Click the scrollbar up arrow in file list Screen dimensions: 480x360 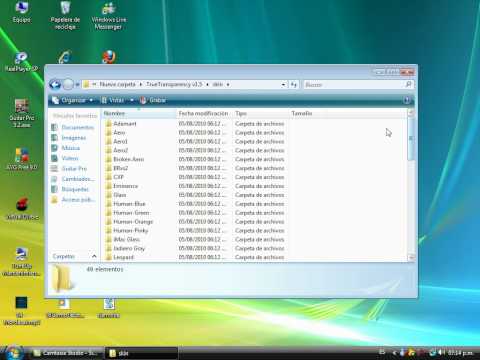(x=411, y=113)
